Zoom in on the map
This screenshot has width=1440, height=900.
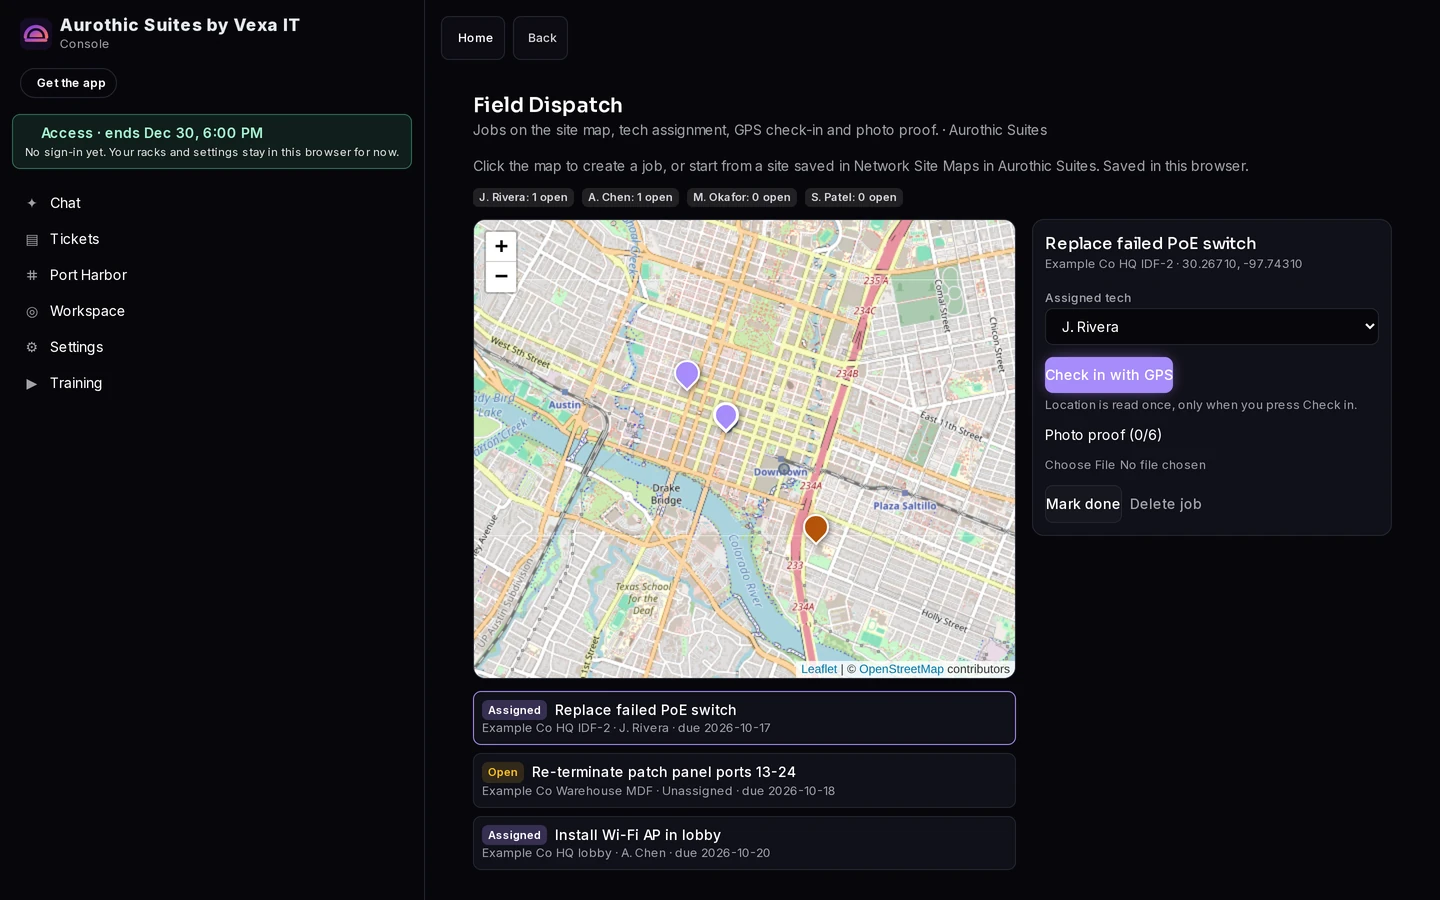coord(501,246)
